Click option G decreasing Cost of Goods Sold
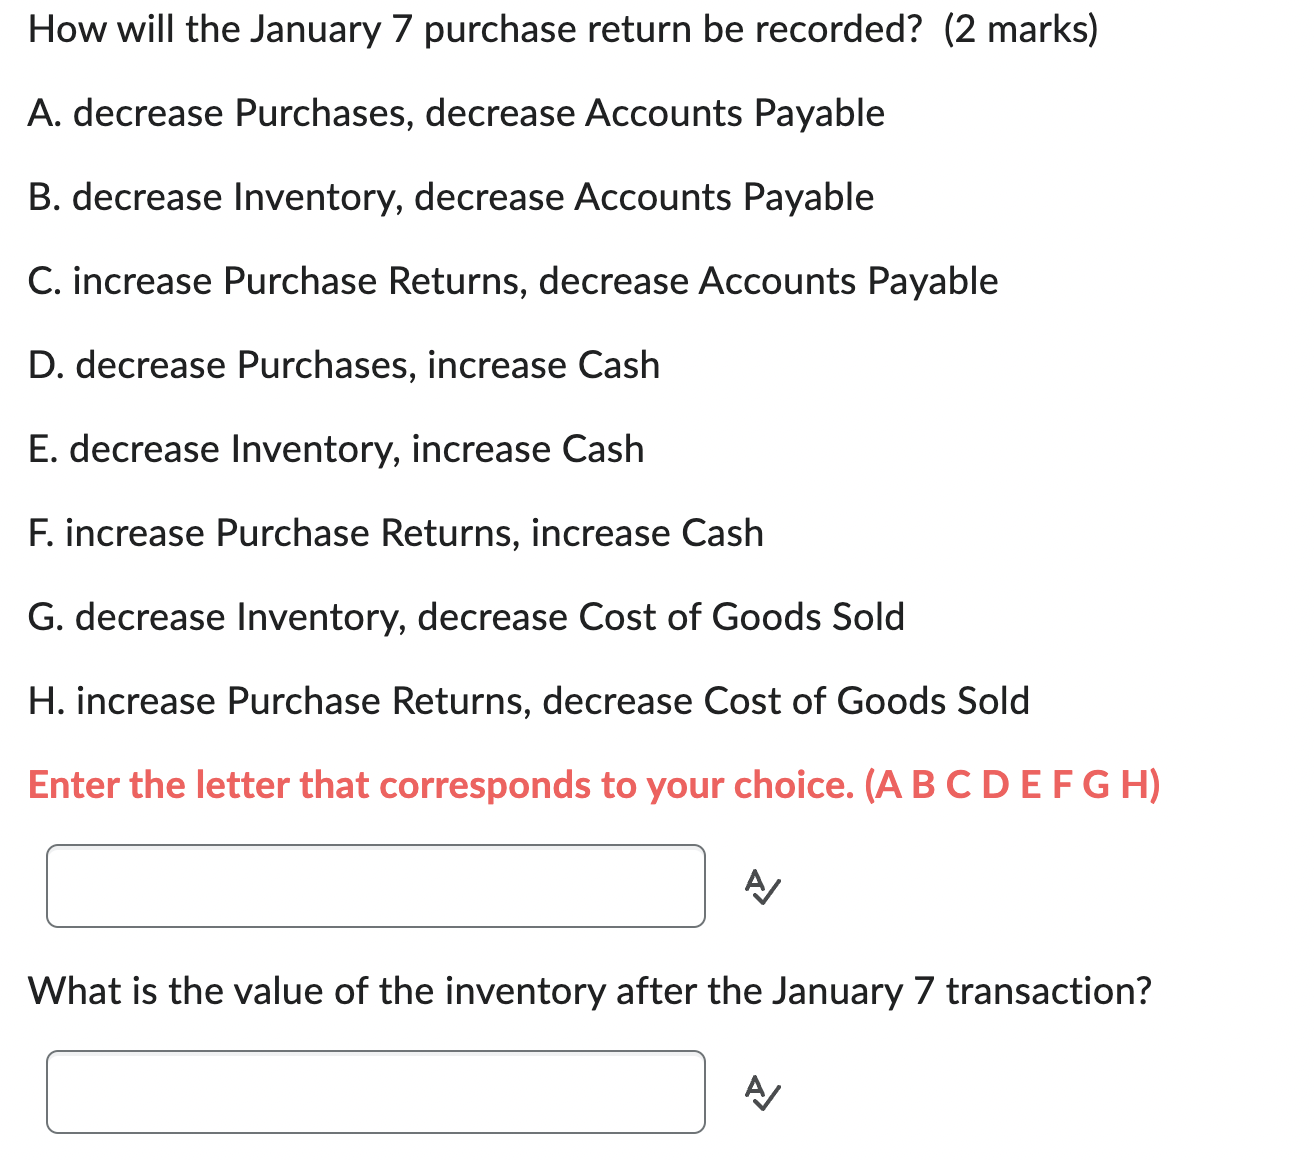Screen dimensions: 1314x1160 point(466,617)
